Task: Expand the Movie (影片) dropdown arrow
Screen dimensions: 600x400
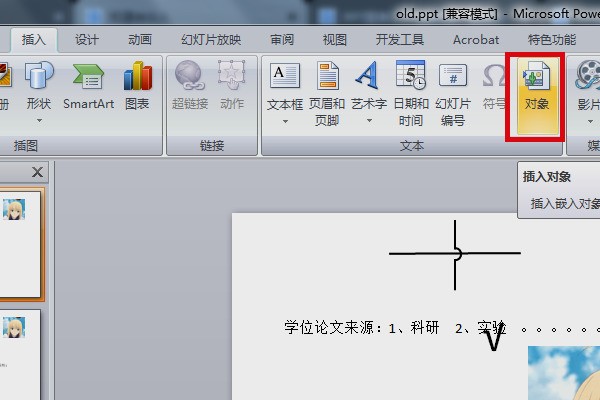Action: tap(590, 121)
